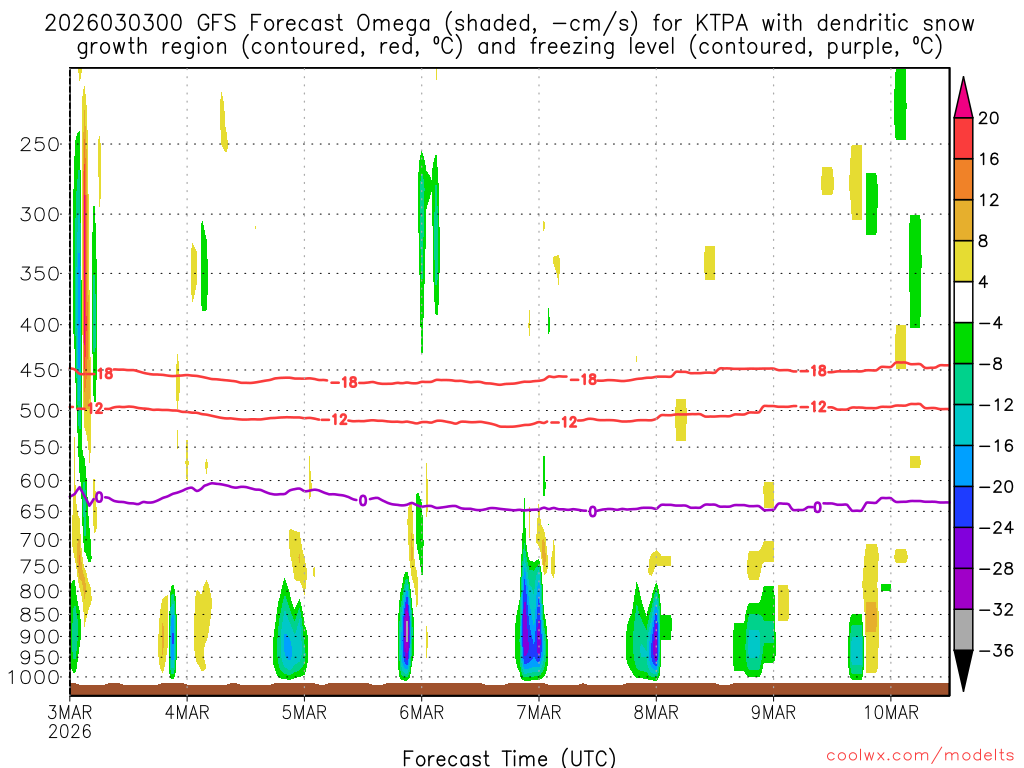Click the Forecast Time (UTC) axis title

tap(509, 757)
